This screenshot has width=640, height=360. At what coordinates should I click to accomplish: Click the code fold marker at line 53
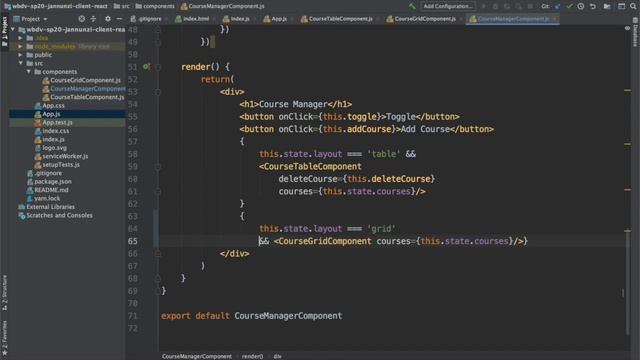(158, 92)
